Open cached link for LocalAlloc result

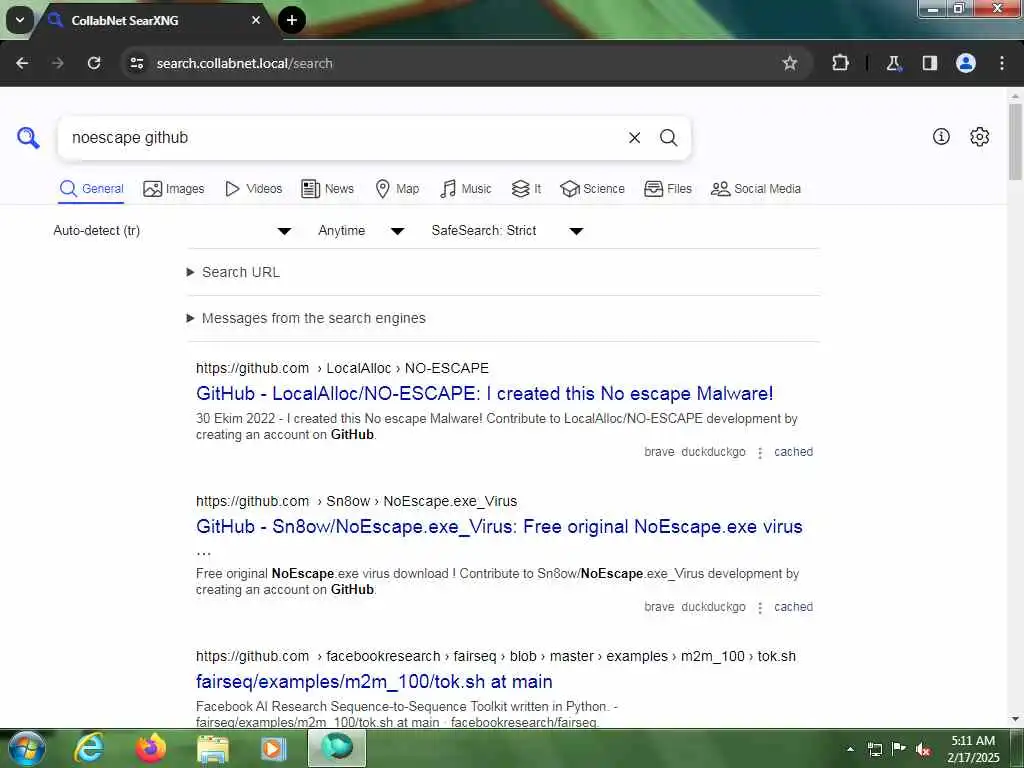pos(793,452)
